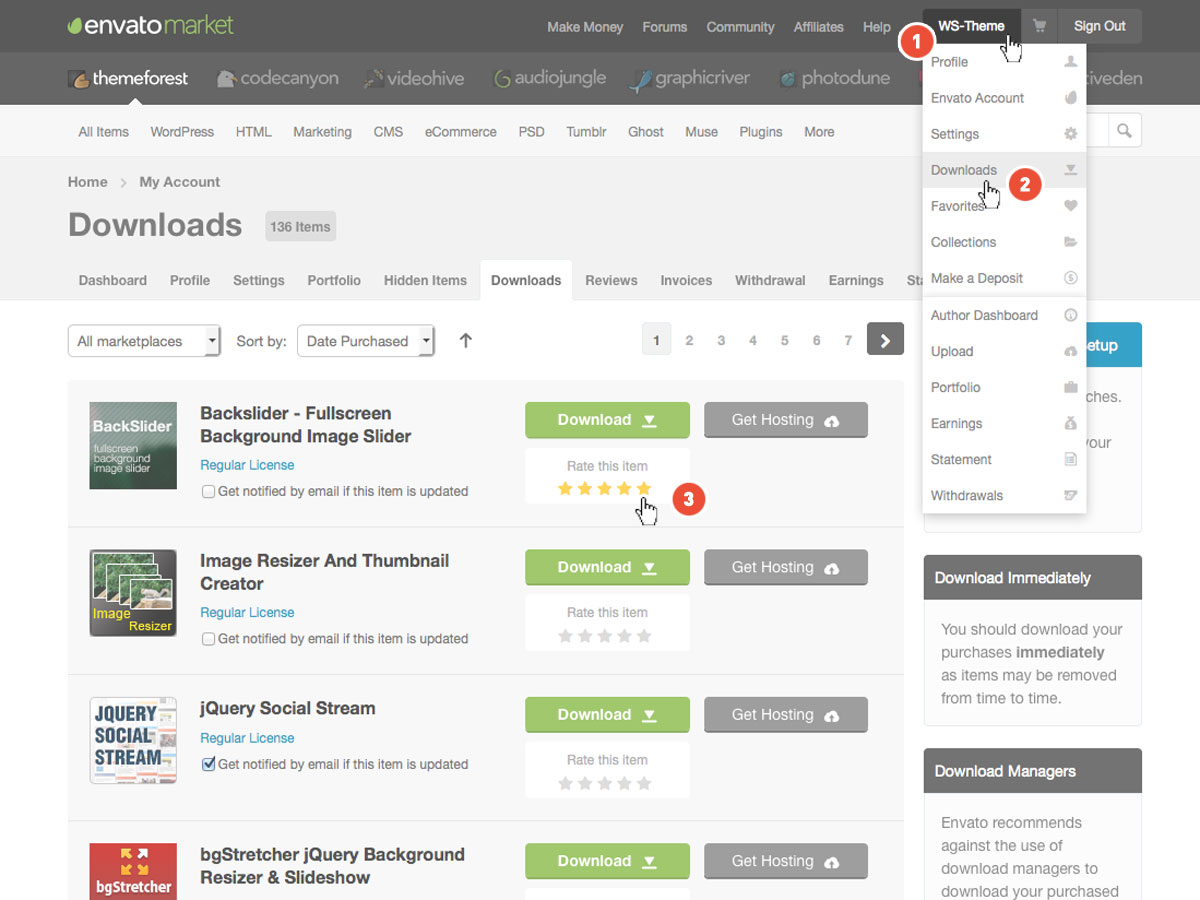Open the WordPress category menu
The height and width of the screenshot is (900, 1200).
tap(182, 132)
